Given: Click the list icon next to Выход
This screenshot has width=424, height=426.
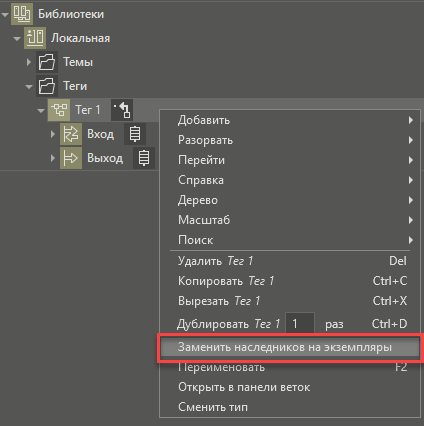Looking at the screenshot, I should pos(144,158).
